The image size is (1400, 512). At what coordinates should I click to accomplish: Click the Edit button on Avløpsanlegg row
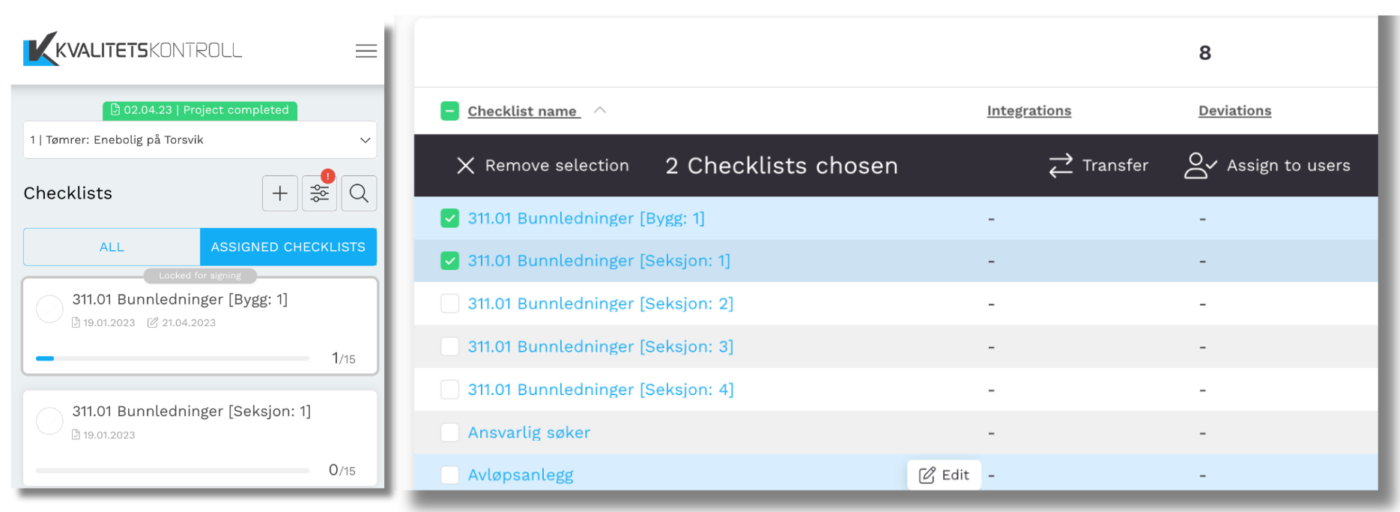tap(944, 475)
